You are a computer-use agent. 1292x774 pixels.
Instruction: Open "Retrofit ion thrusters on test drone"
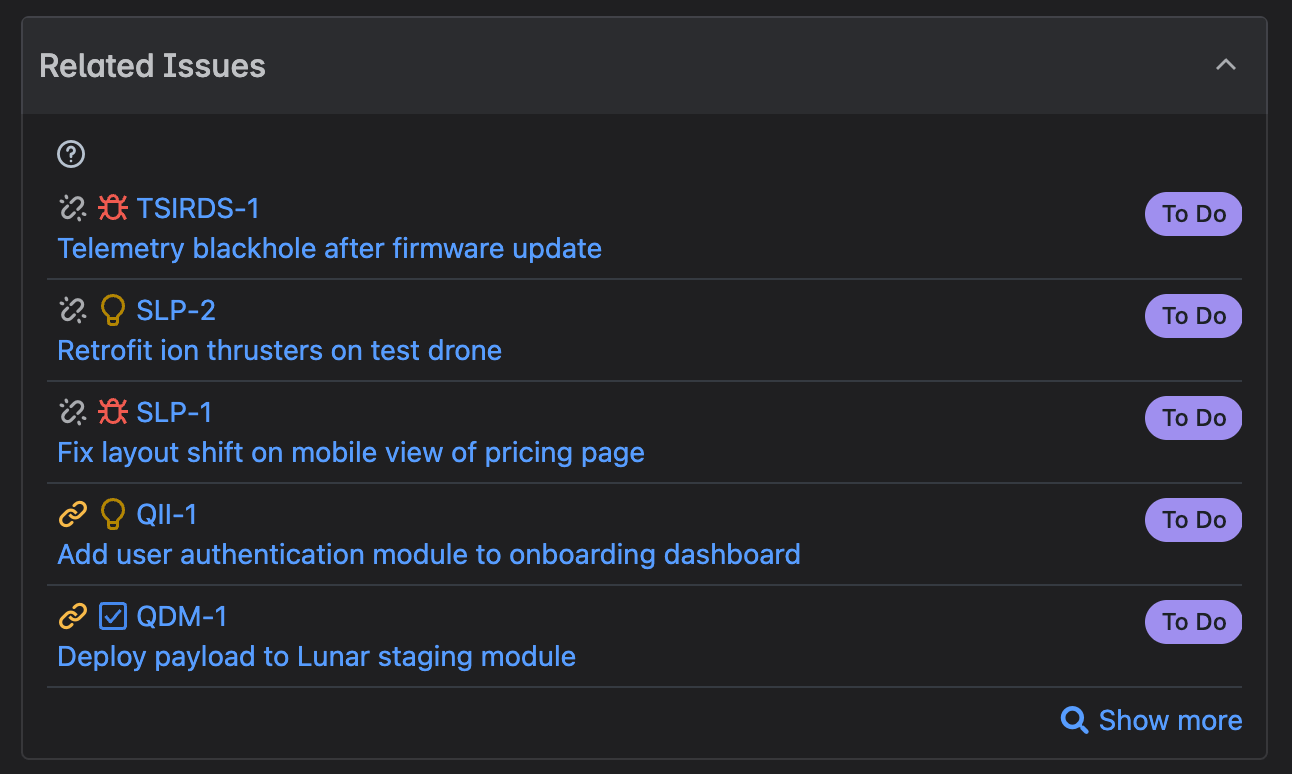pyautogui.click(x=279, y=350)
